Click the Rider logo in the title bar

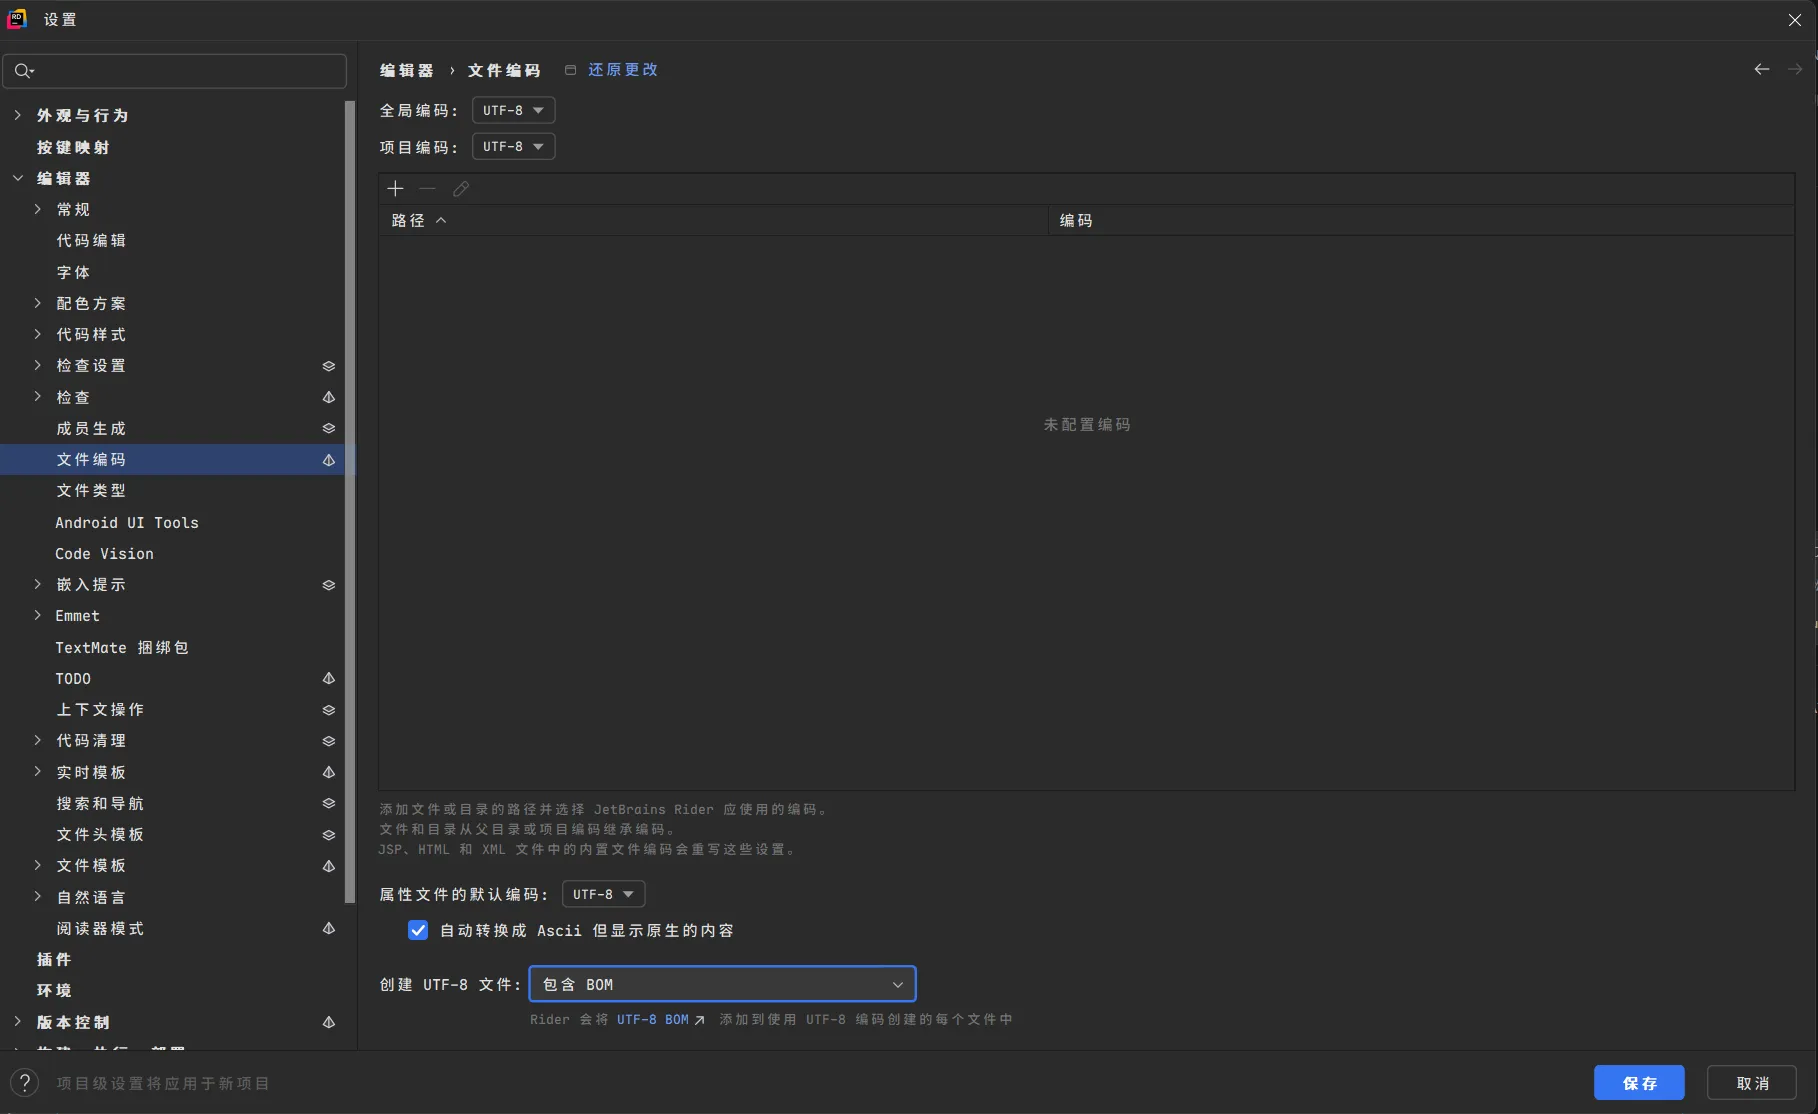click(x=16, y=18)
